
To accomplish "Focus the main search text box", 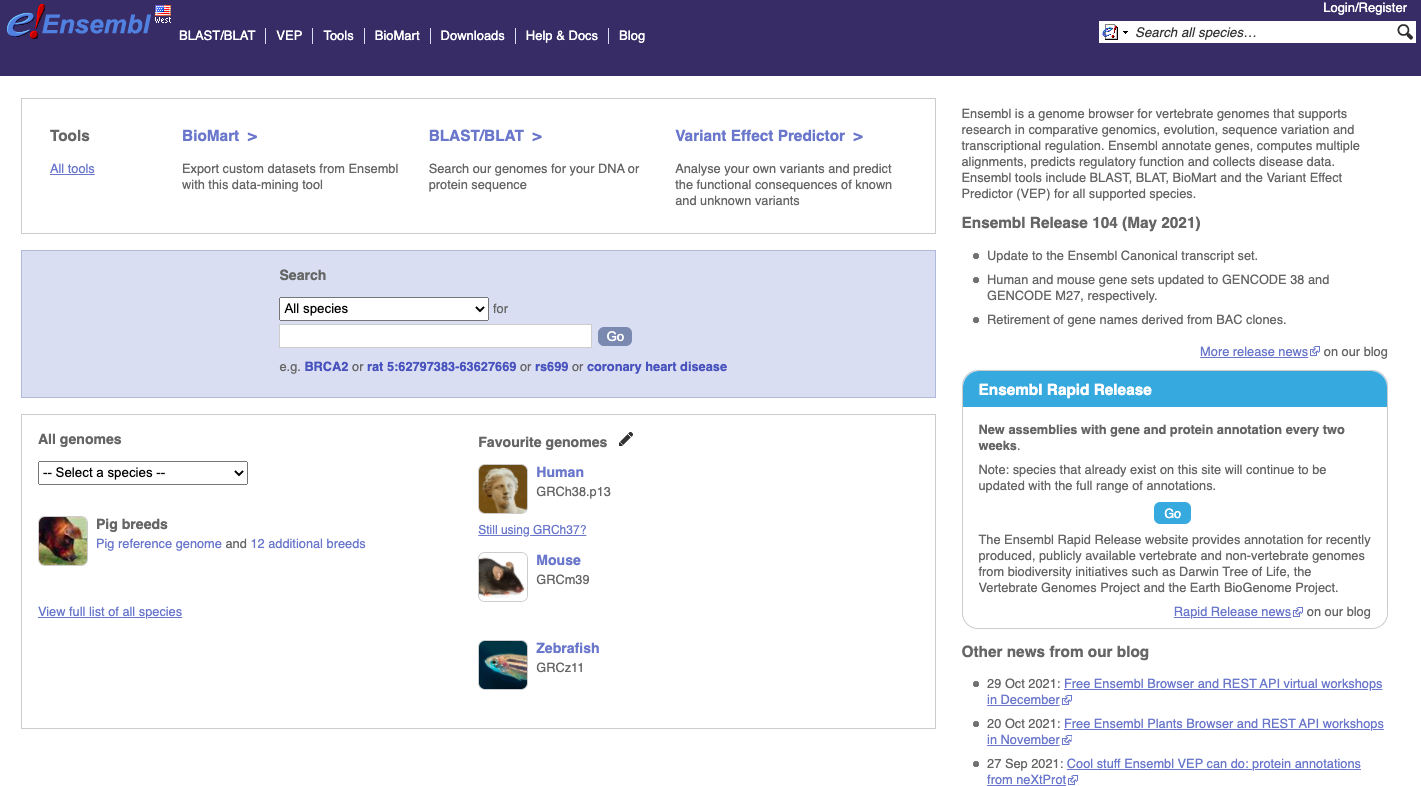I will 436,336.
